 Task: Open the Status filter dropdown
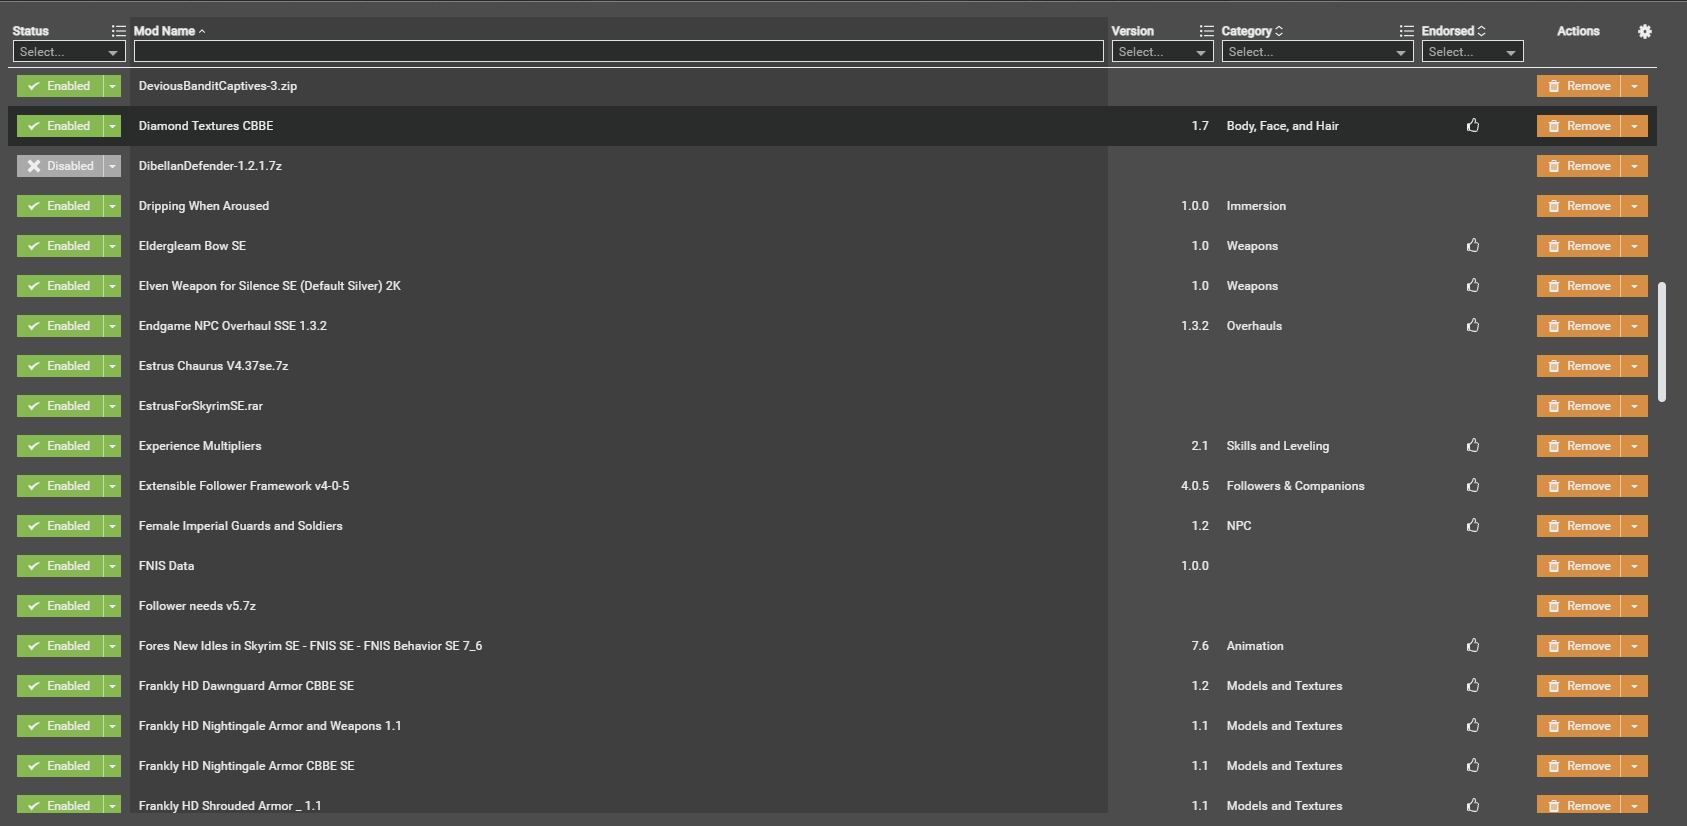69,52
